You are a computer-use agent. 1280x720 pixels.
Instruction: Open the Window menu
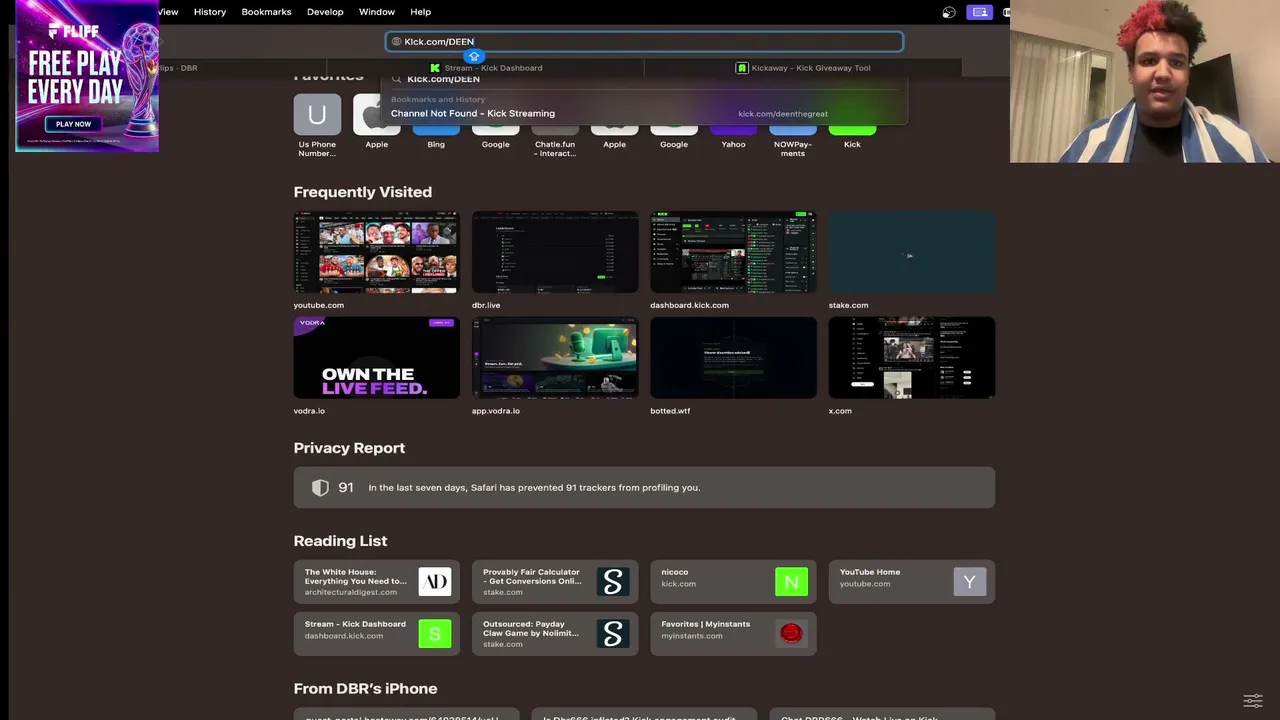pos(377,12)
